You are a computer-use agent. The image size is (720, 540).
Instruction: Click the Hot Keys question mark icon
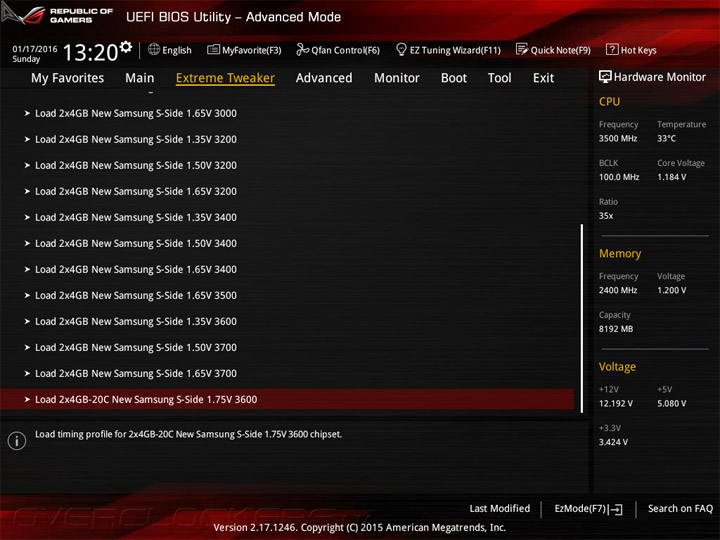click(x=612, y=49)
